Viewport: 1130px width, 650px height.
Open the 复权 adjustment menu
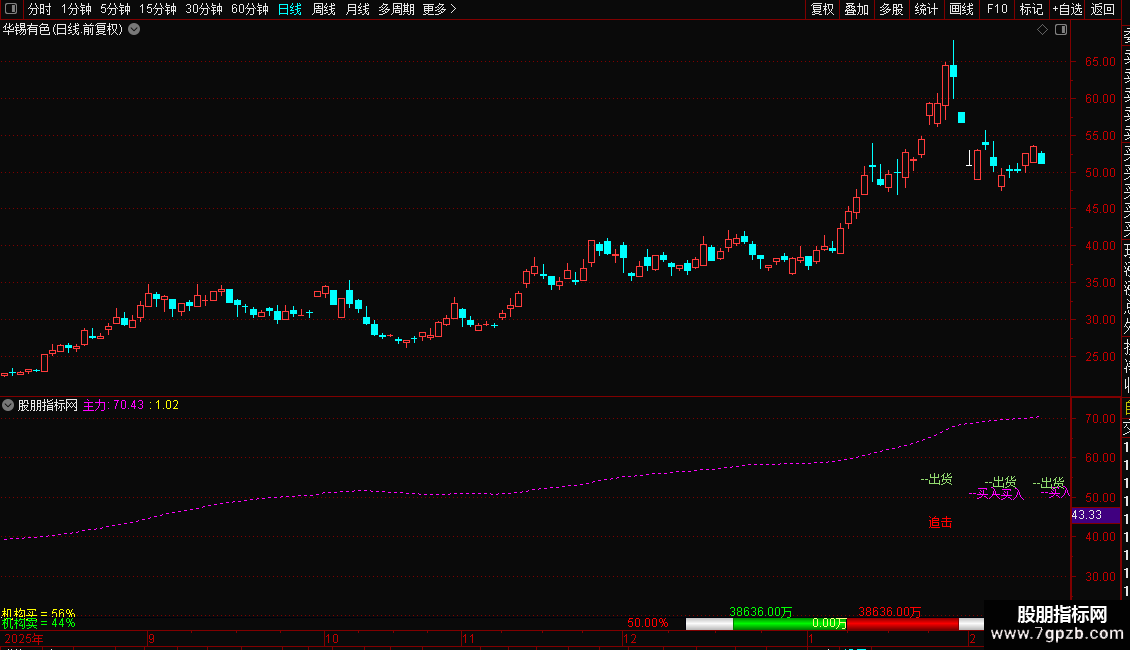(822, 9)
